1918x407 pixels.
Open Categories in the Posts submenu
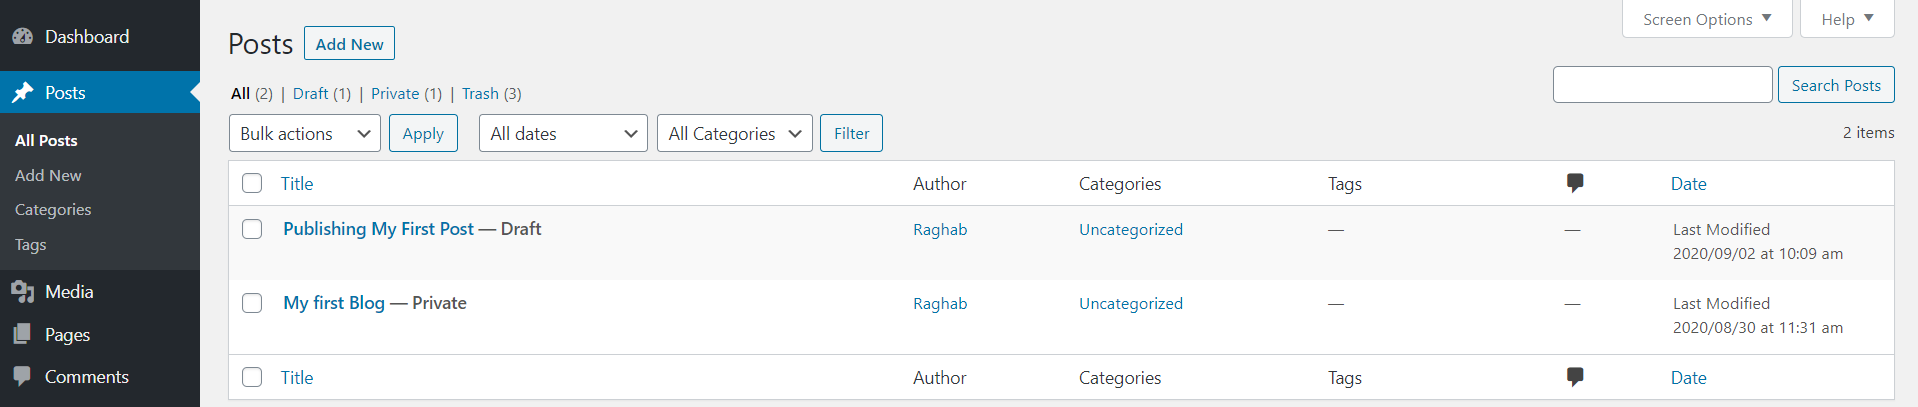(53, 210)
